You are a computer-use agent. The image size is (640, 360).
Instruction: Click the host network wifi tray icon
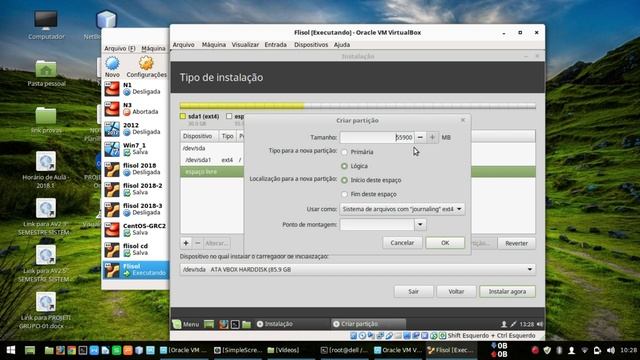(585, 350)
